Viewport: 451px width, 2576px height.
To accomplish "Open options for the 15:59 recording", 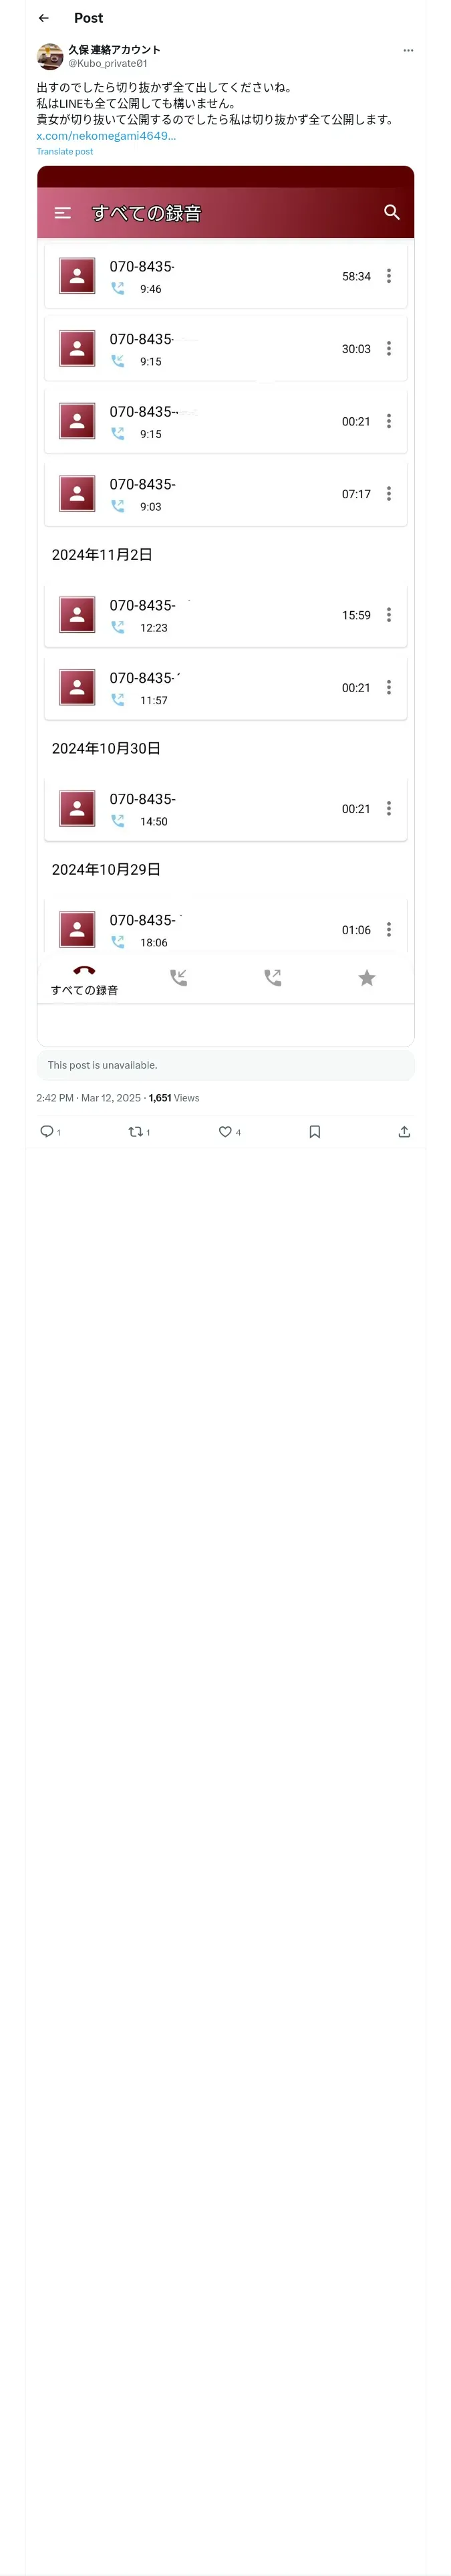I will pos(389,615).
